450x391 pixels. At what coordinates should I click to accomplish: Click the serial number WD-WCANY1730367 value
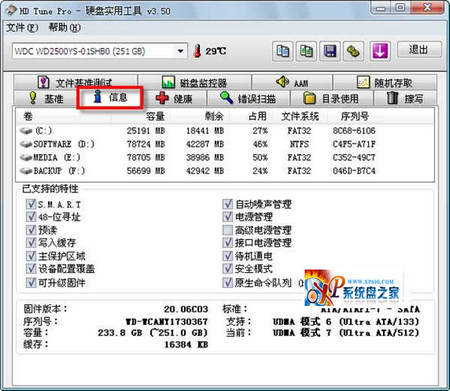pyautogui.click(x=167, y=322)
